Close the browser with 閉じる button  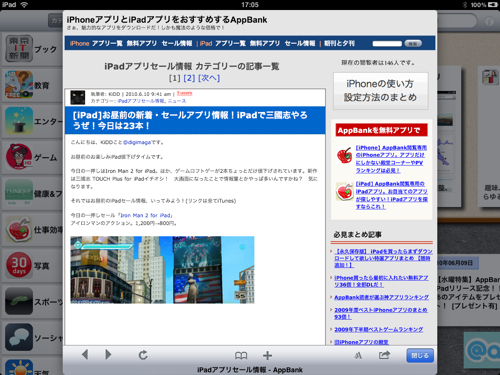(420, 355)
